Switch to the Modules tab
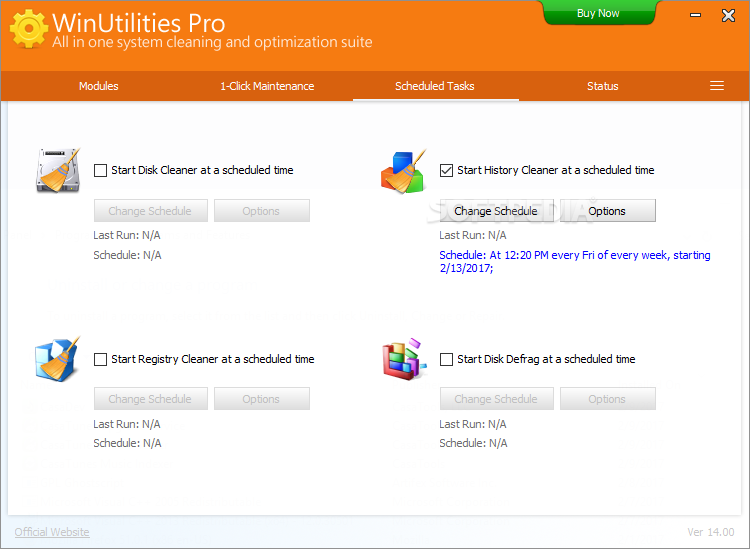 99,86
